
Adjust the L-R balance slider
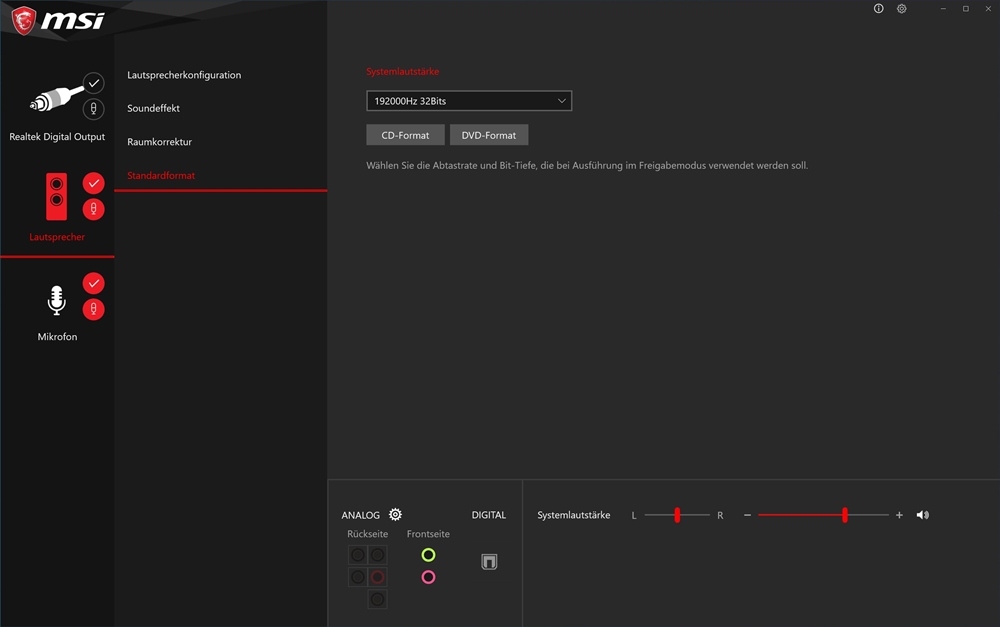click(x=677, y=515)
